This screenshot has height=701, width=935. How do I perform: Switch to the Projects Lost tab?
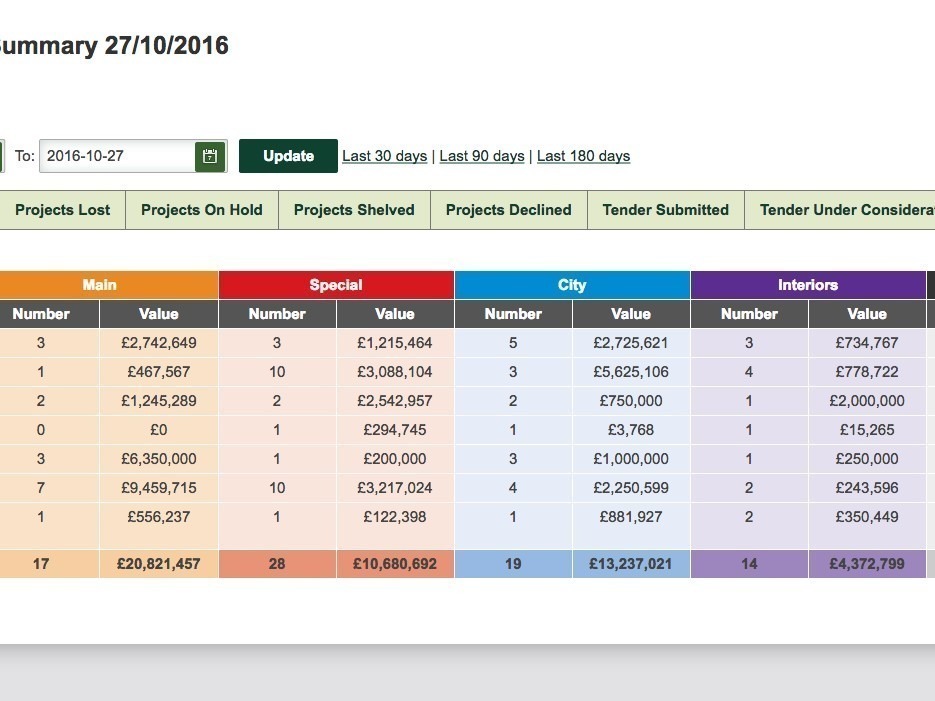point(62,210)
